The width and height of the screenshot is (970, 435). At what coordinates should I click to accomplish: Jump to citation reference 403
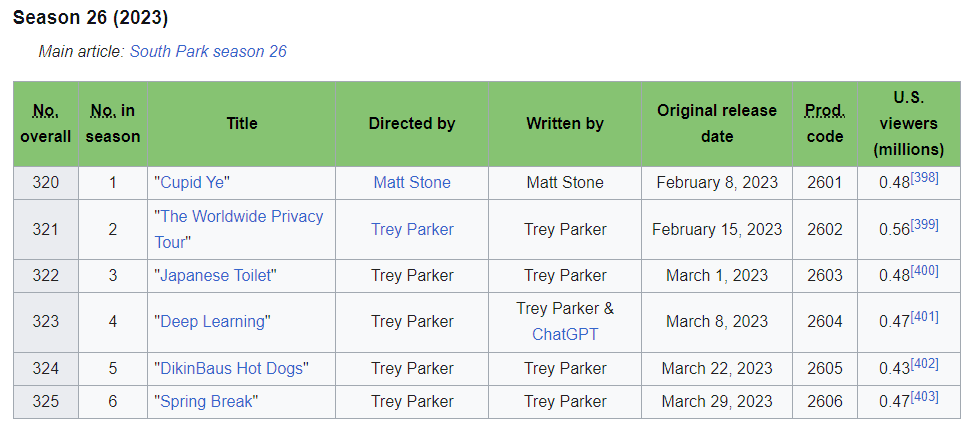click(924, 396)
